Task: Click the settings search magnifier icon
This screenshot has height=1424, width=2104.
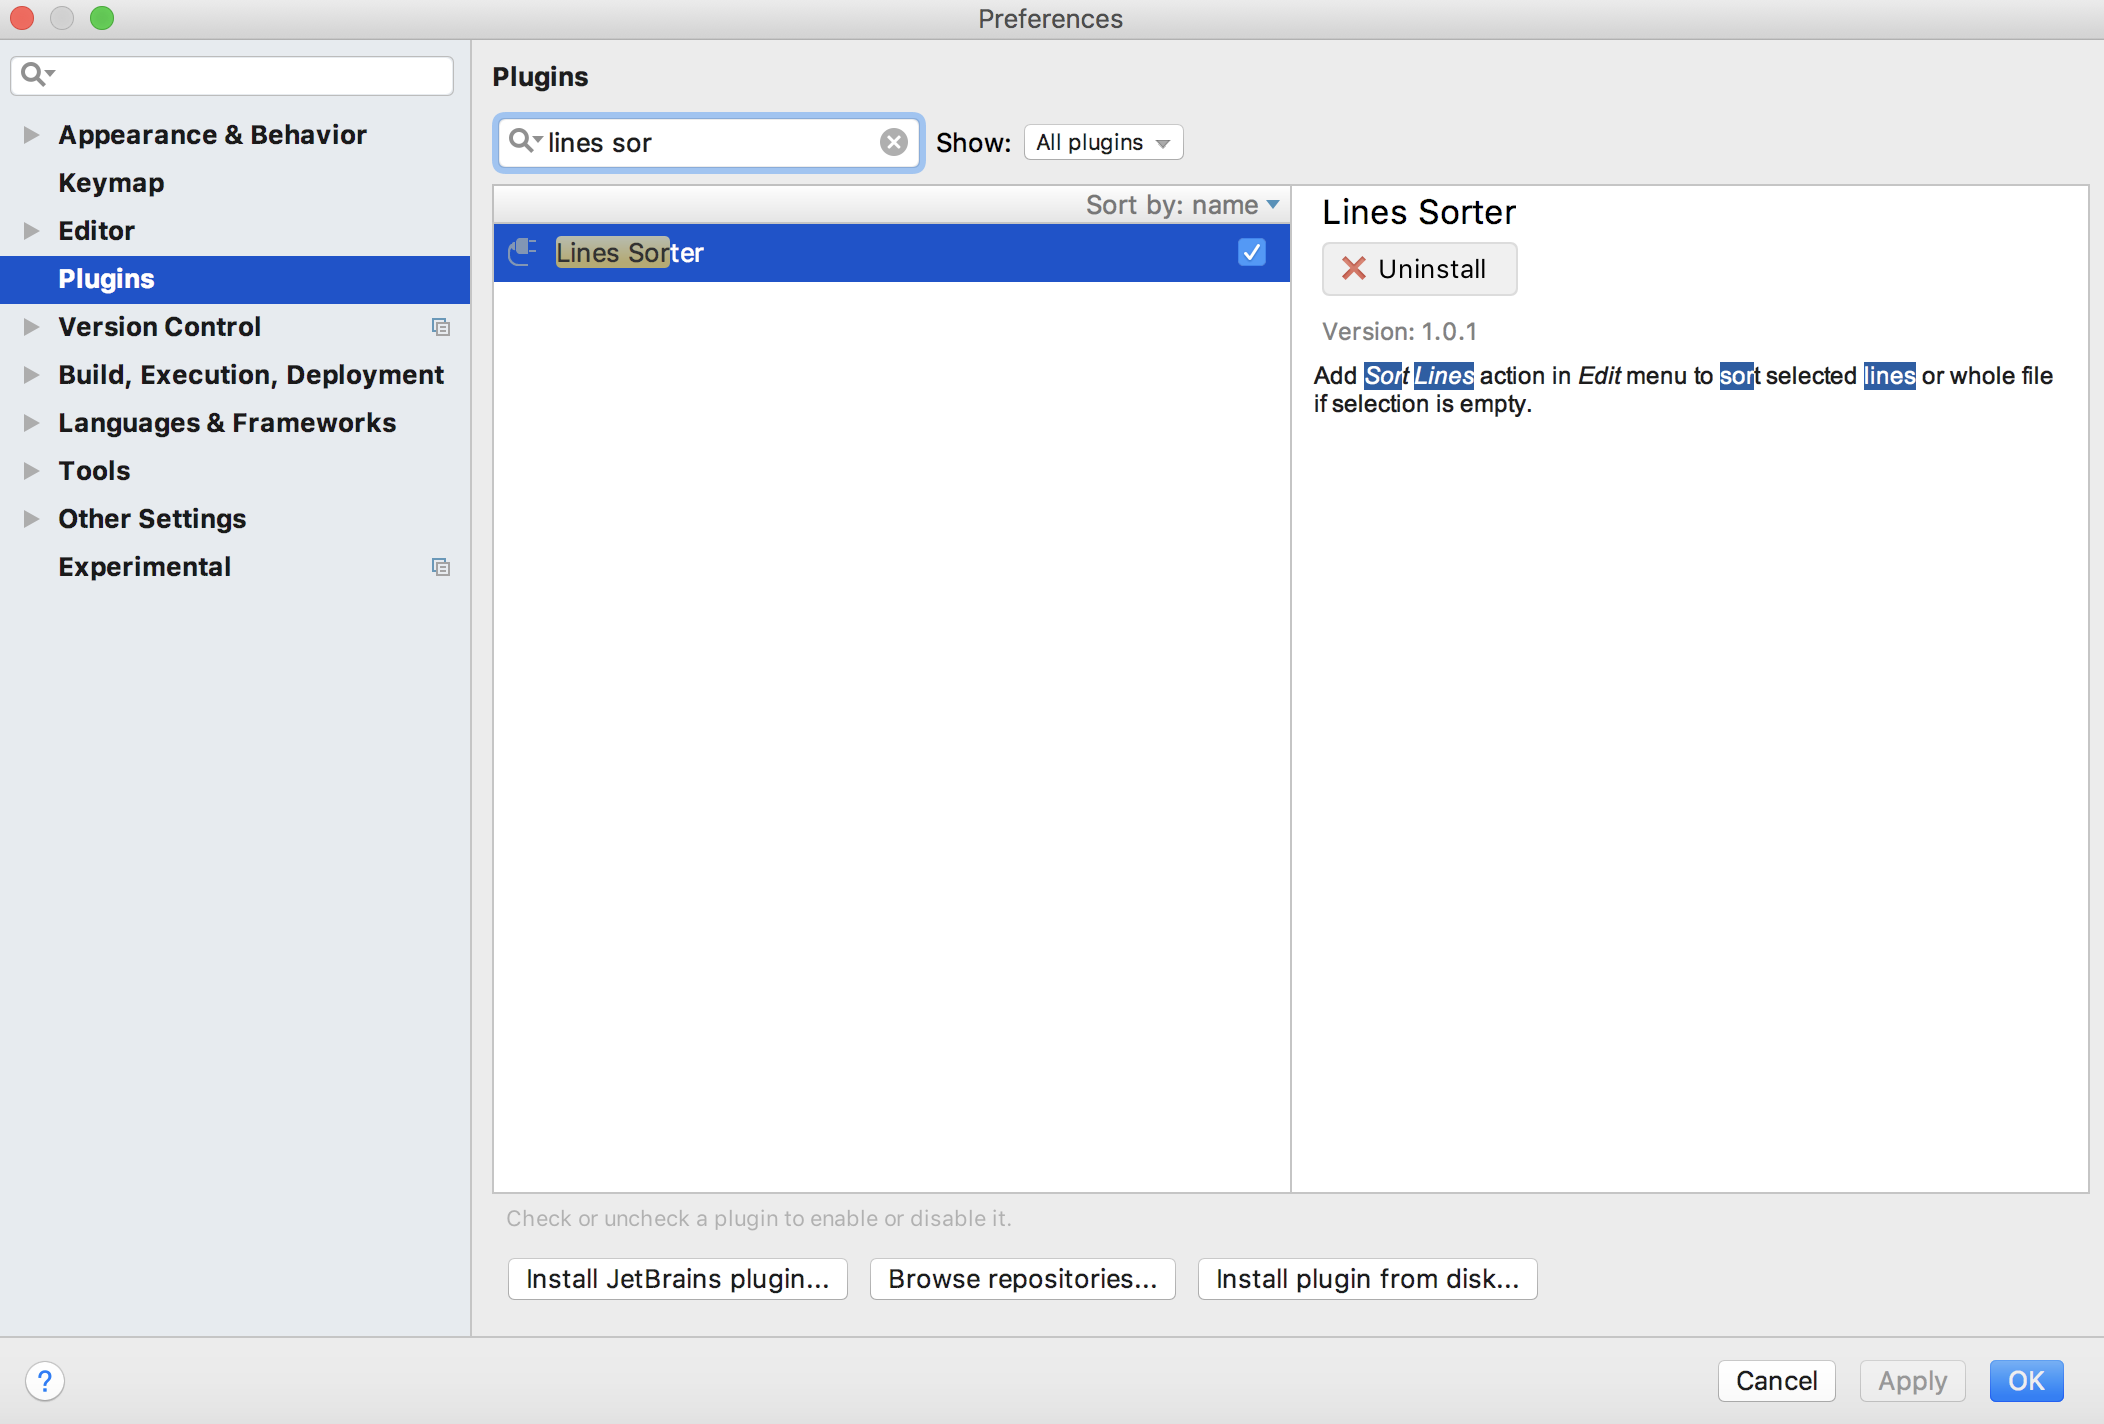Action: coord(35,74)
